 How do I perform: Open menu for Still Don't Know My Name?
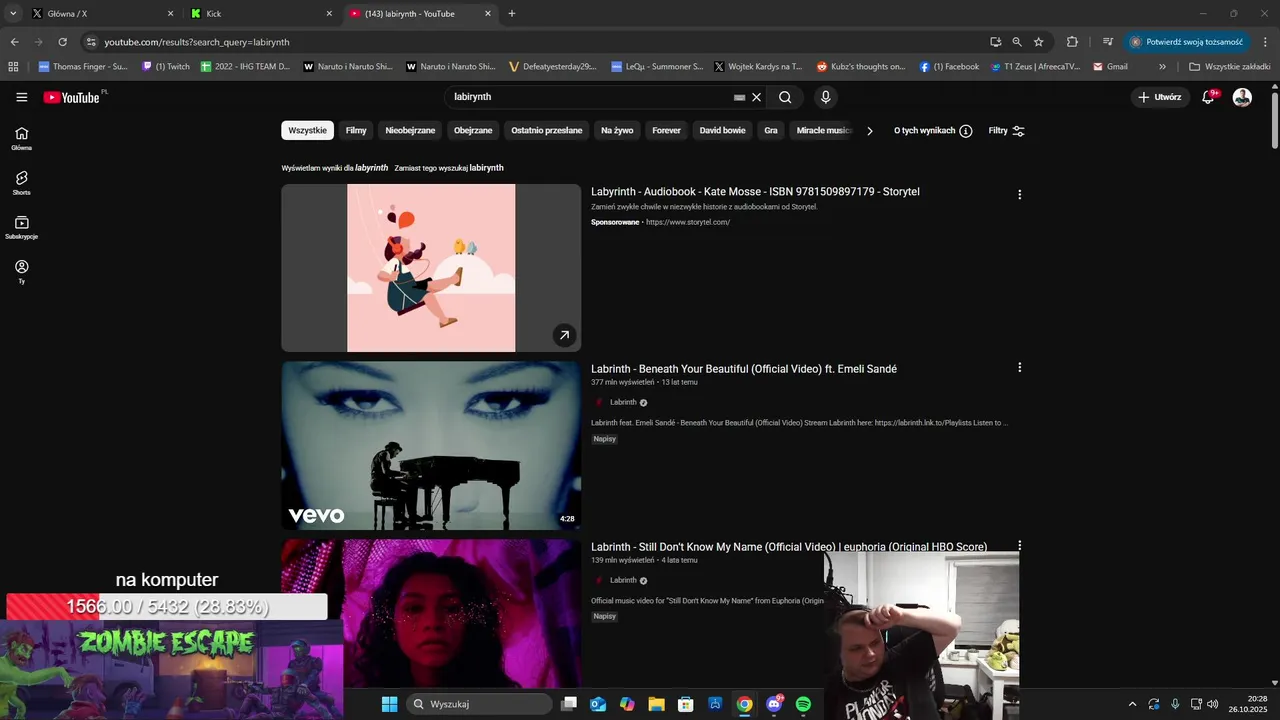pyautogui.click(x=1019, y=546)
